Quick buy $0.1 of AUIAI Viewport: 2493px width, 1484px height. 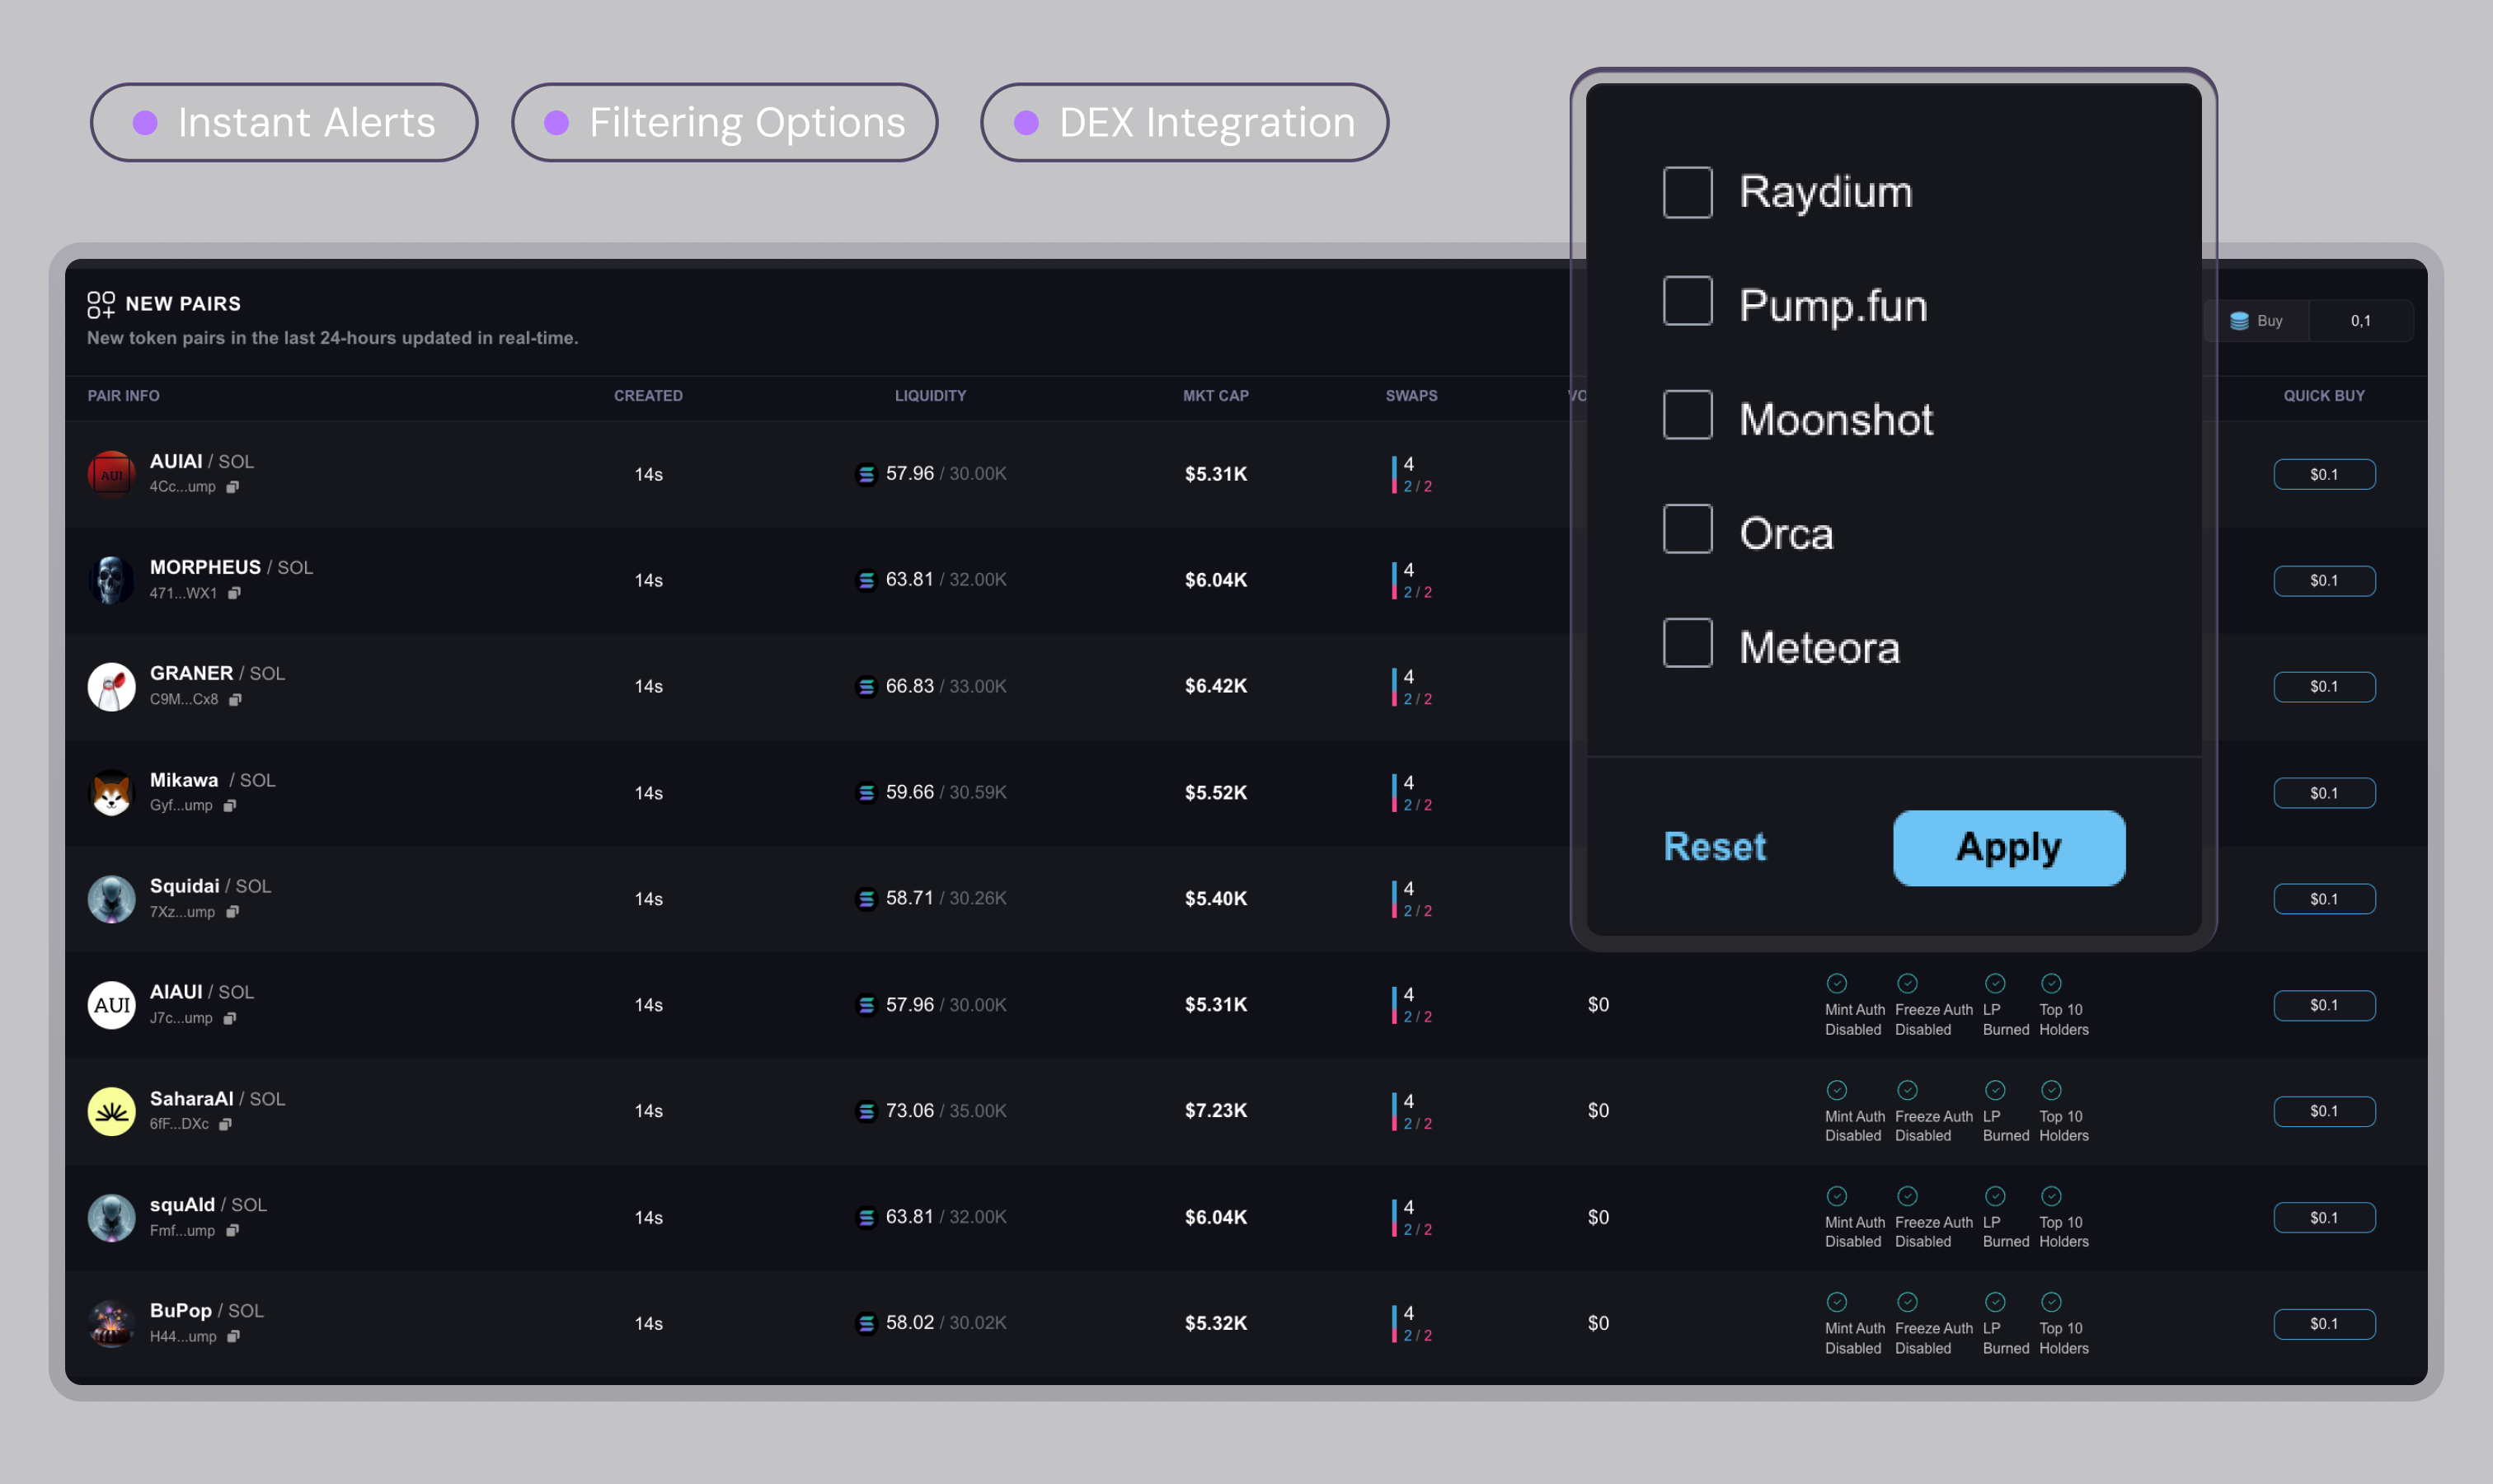pyautogui.click(x=2324, y=474)
